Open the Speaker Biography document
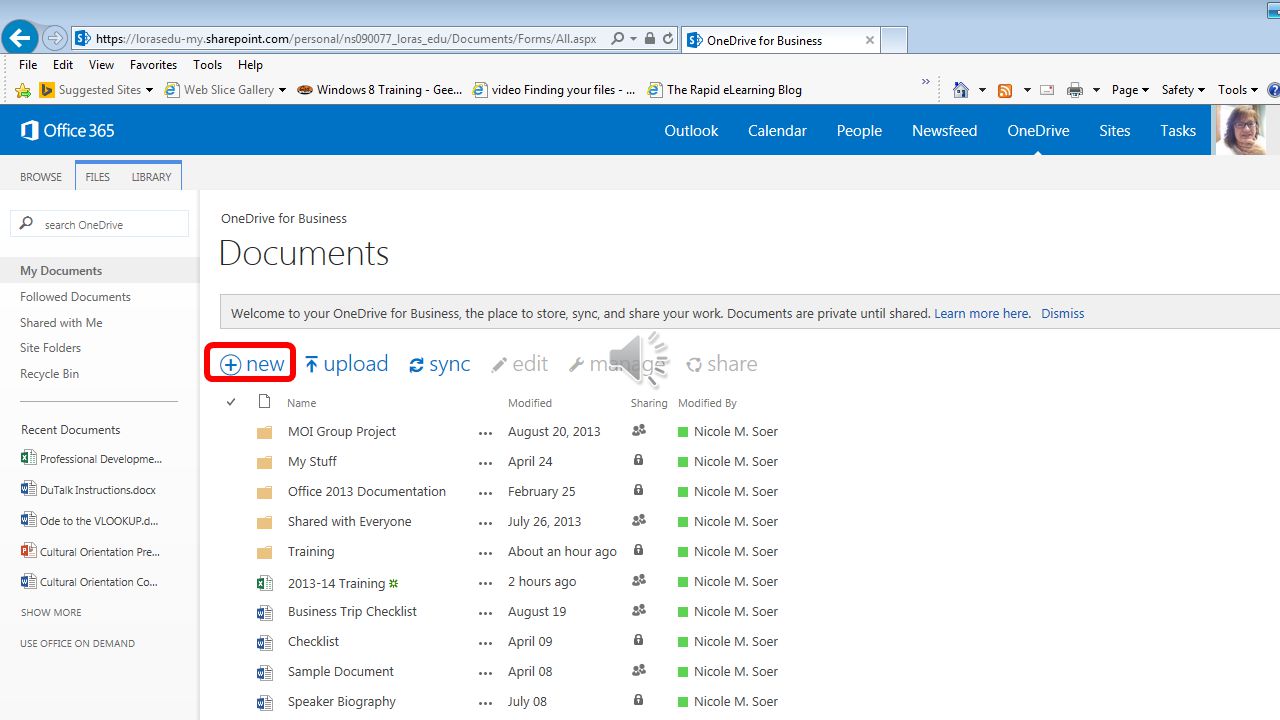1280x720 pixels. [341, 702]
